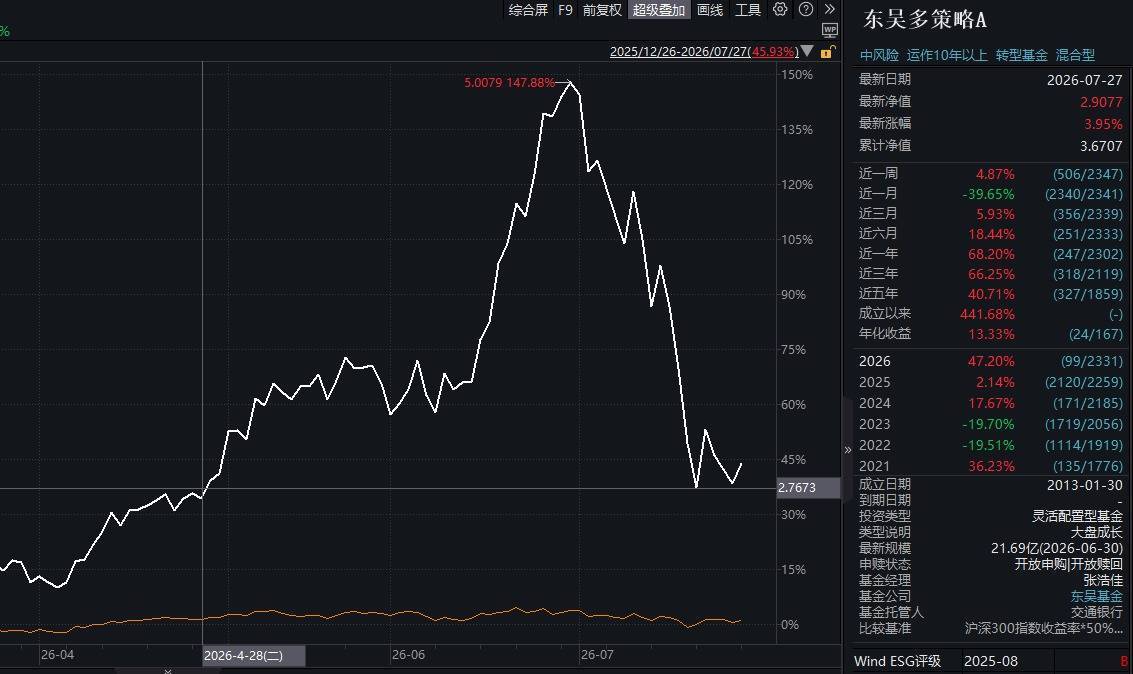
Task: Open the chart settings gear icon
Action: (x=780, y=9)
